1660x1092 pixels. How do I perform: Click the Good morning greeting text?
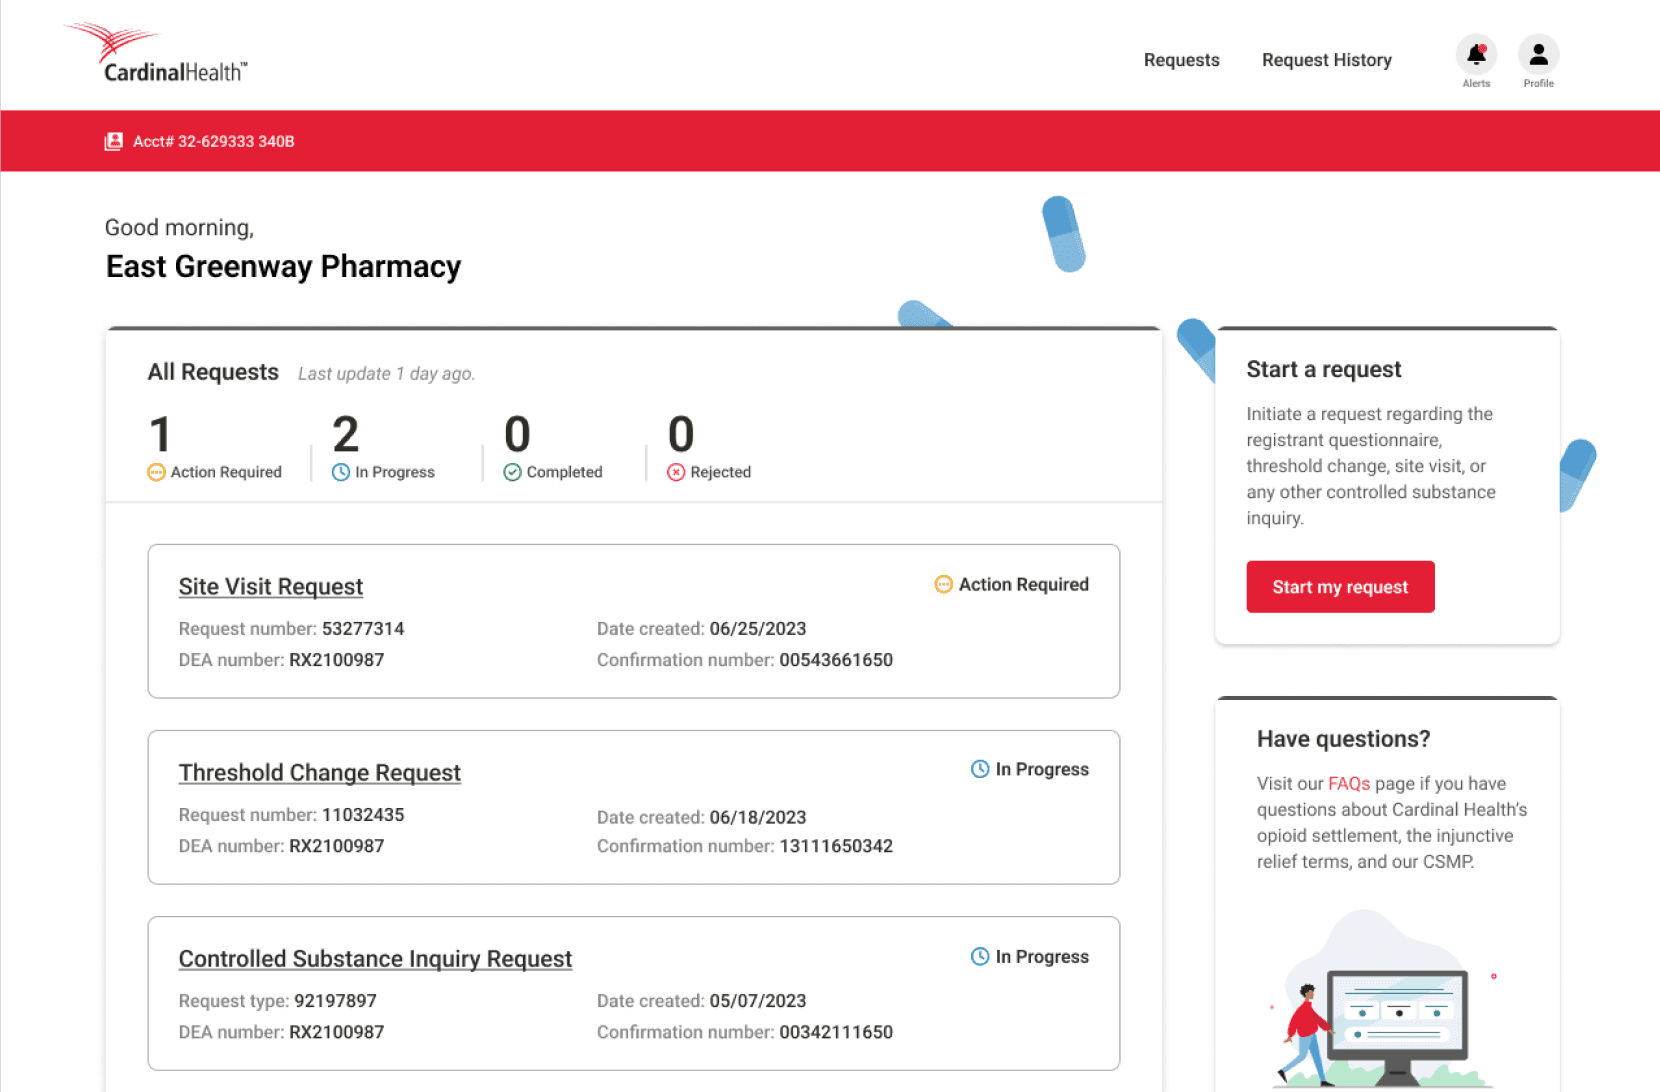pos(180,228)
